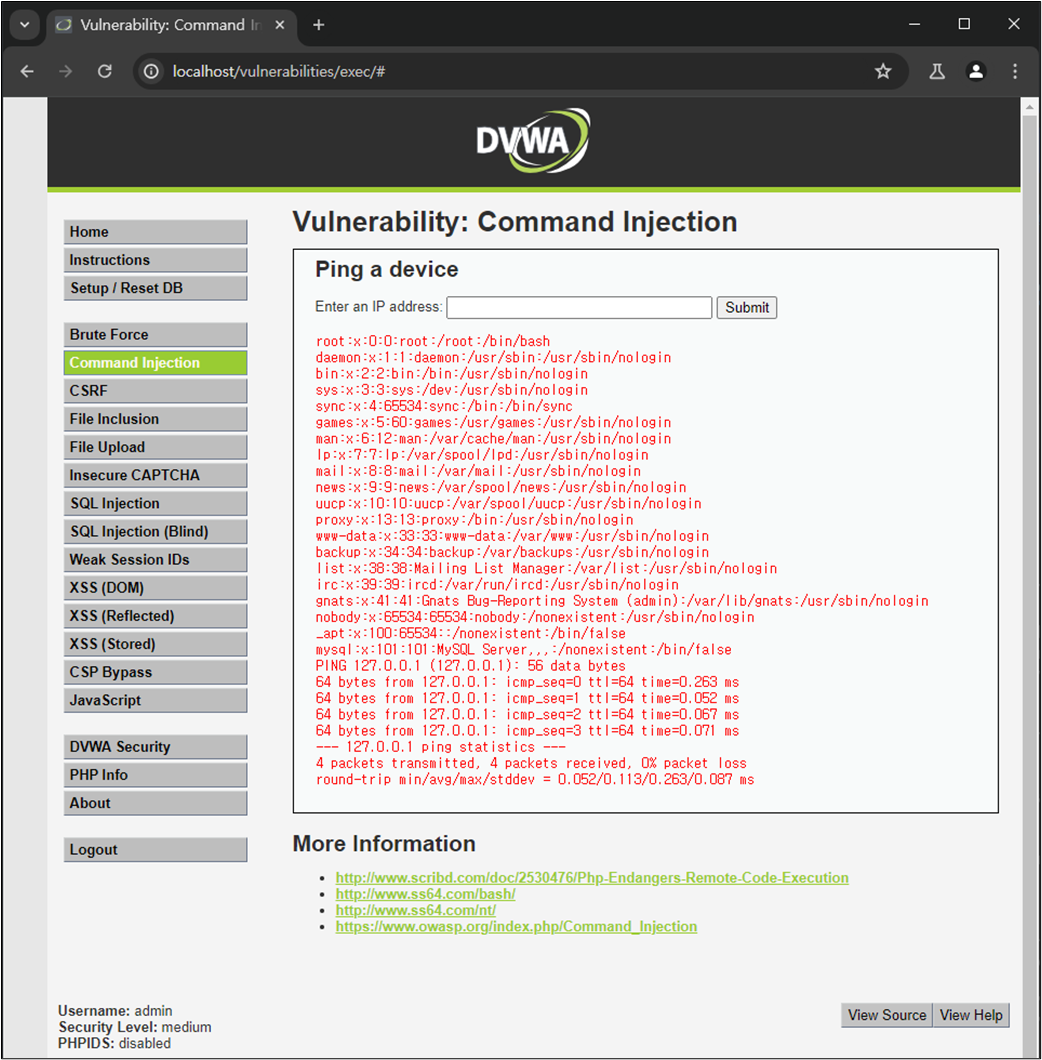
Task: Close the Vulnerability: Command Injection tab
Action: (280, 25)
